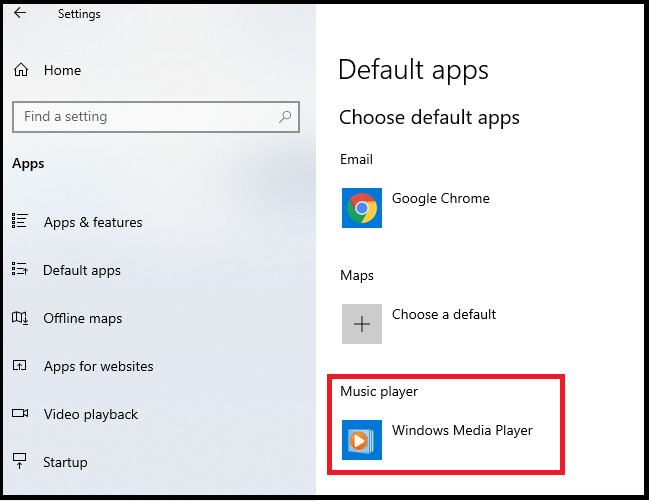The image size is (649, 501).
Task: Click the Windows Media Player icon
Action: [x=362, y=440]
